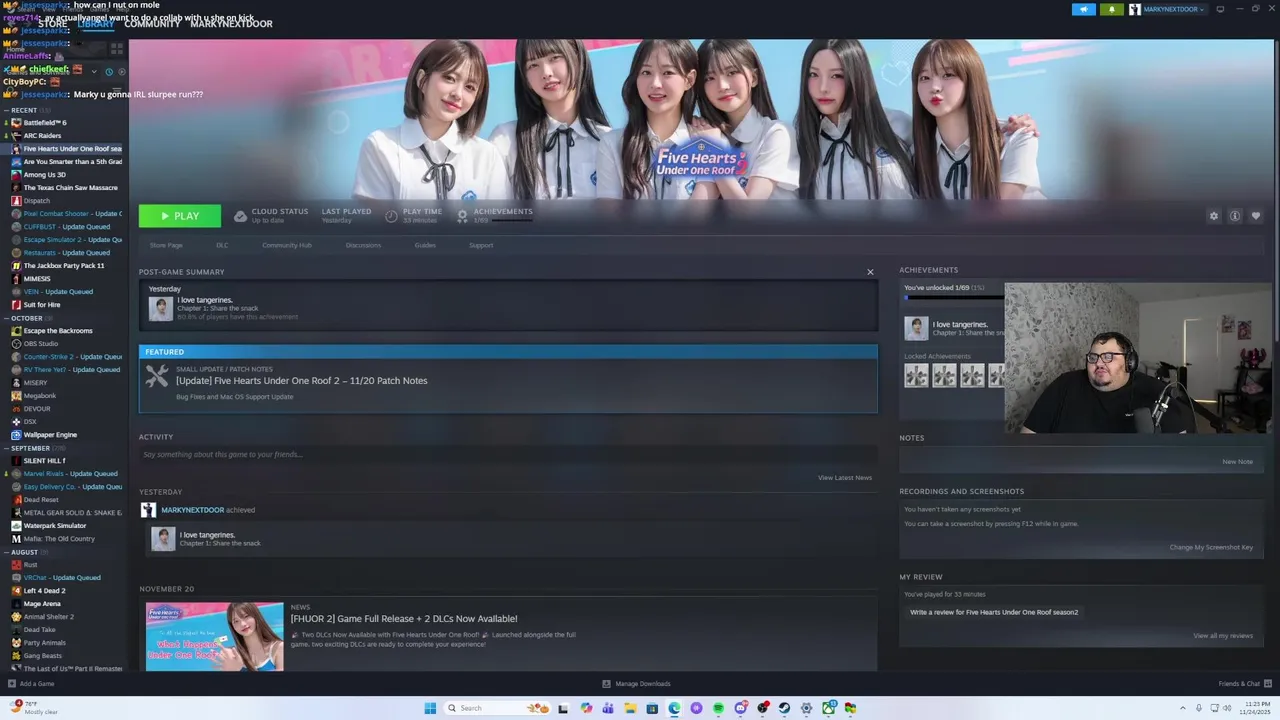Open the Discussions link

tap(363, 245)
